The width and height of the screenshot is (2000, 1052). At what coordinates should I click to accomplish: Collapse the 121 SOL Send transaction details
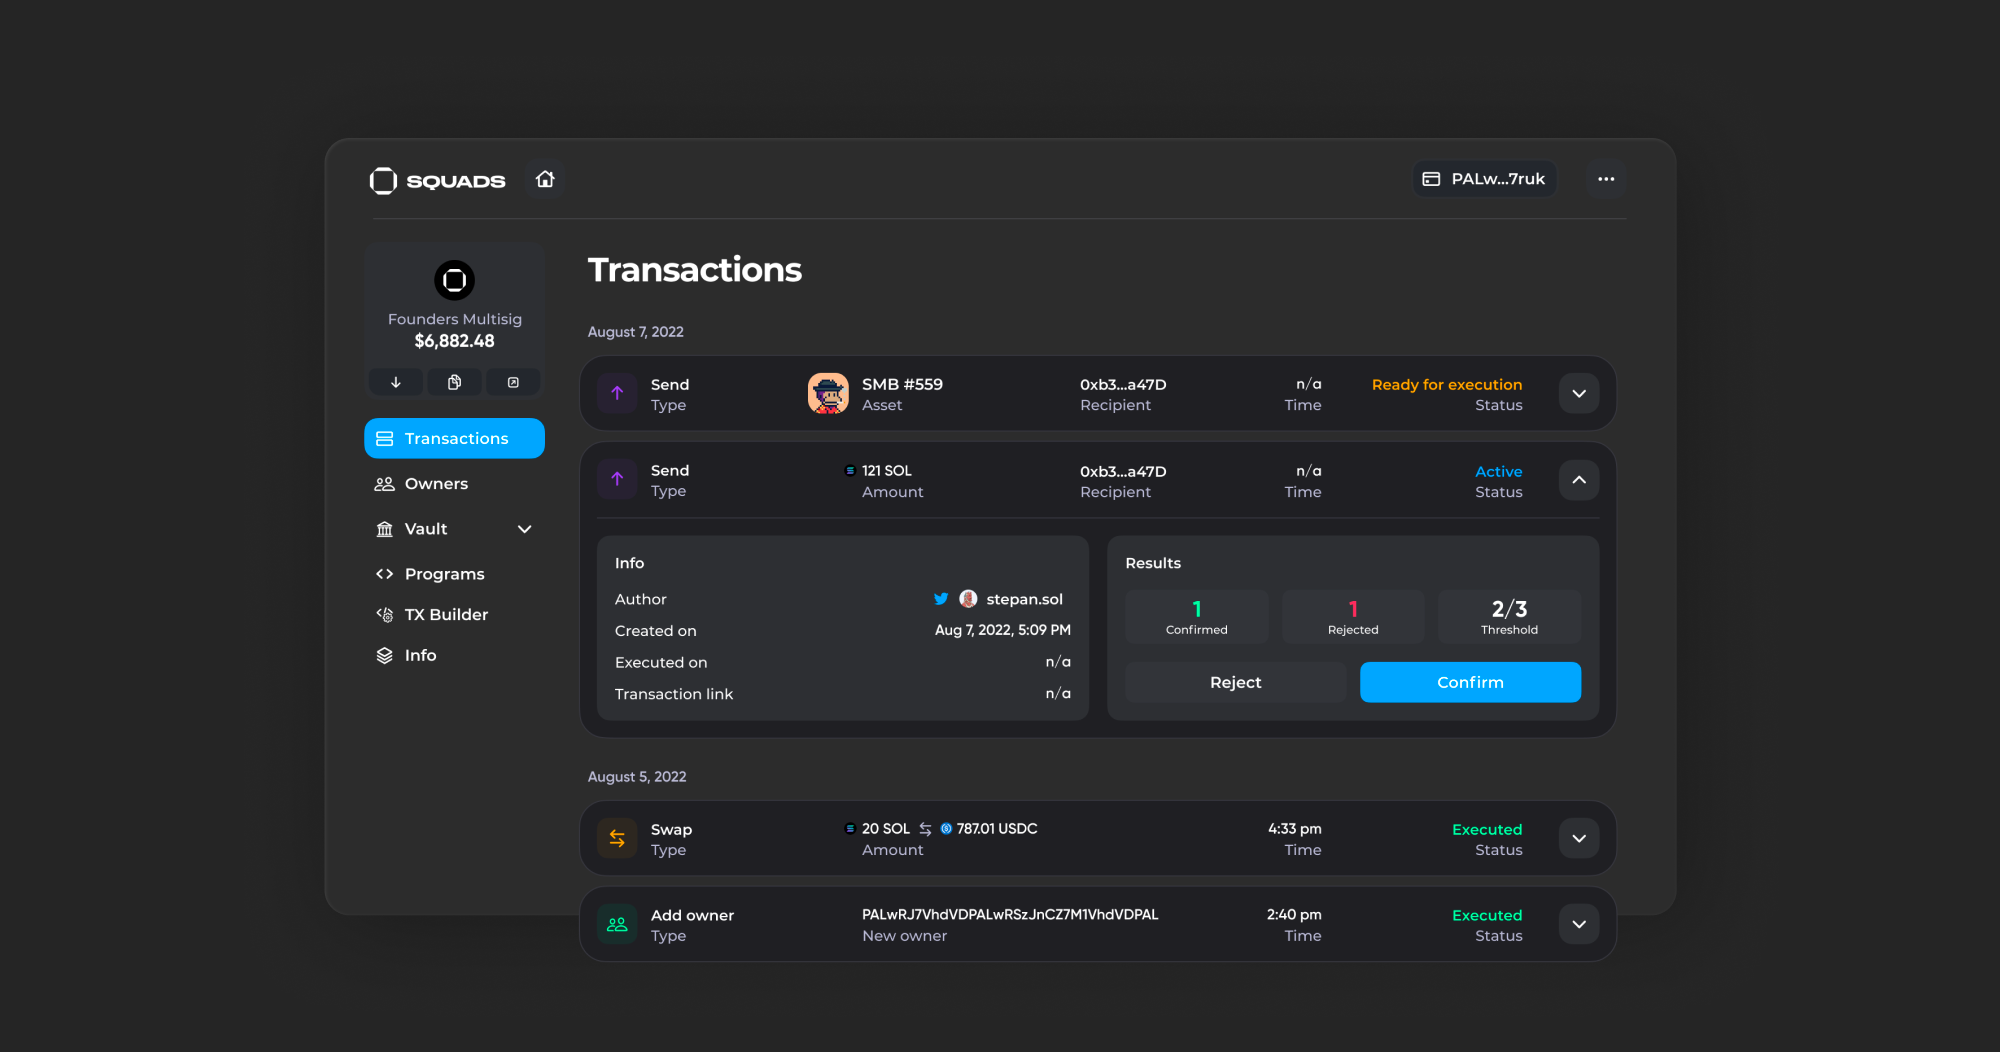[1578, 480]
